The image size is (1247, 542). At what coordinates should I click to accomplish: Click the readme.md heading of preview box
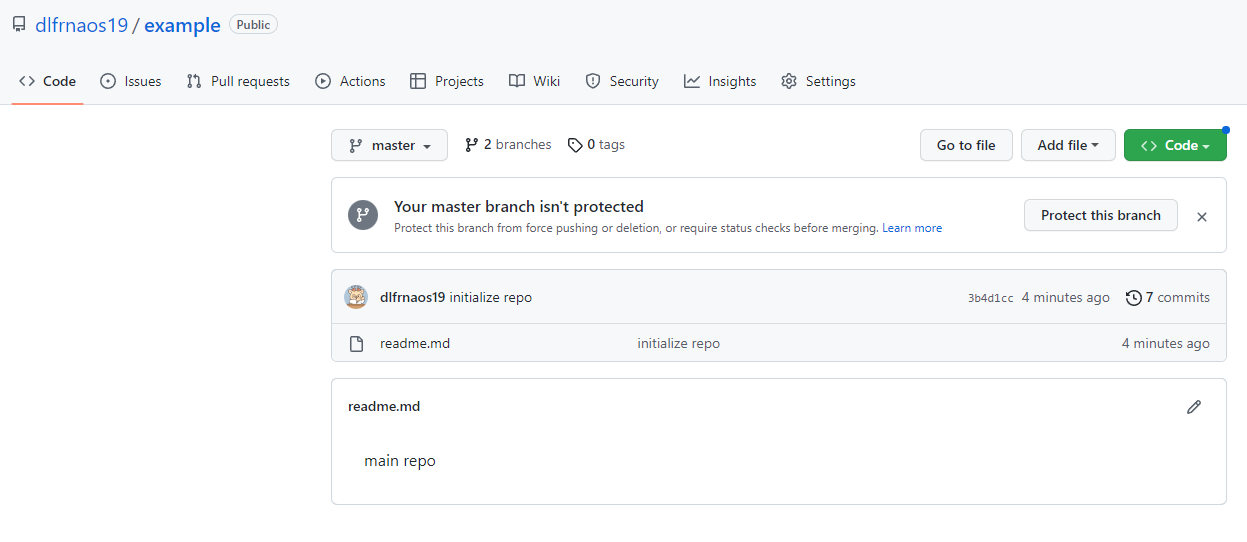(x=384, y=406)
